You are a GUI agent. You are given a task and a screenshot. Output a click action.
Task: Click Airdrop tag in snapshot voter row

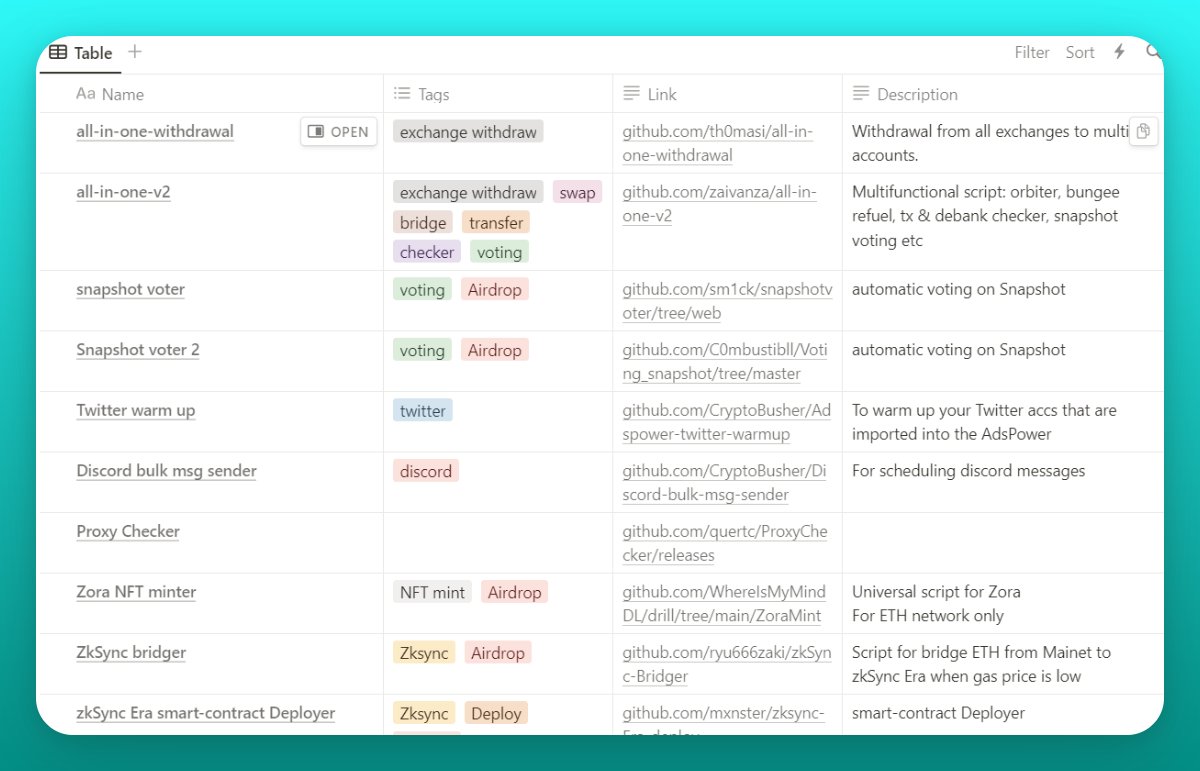(495, 289)
